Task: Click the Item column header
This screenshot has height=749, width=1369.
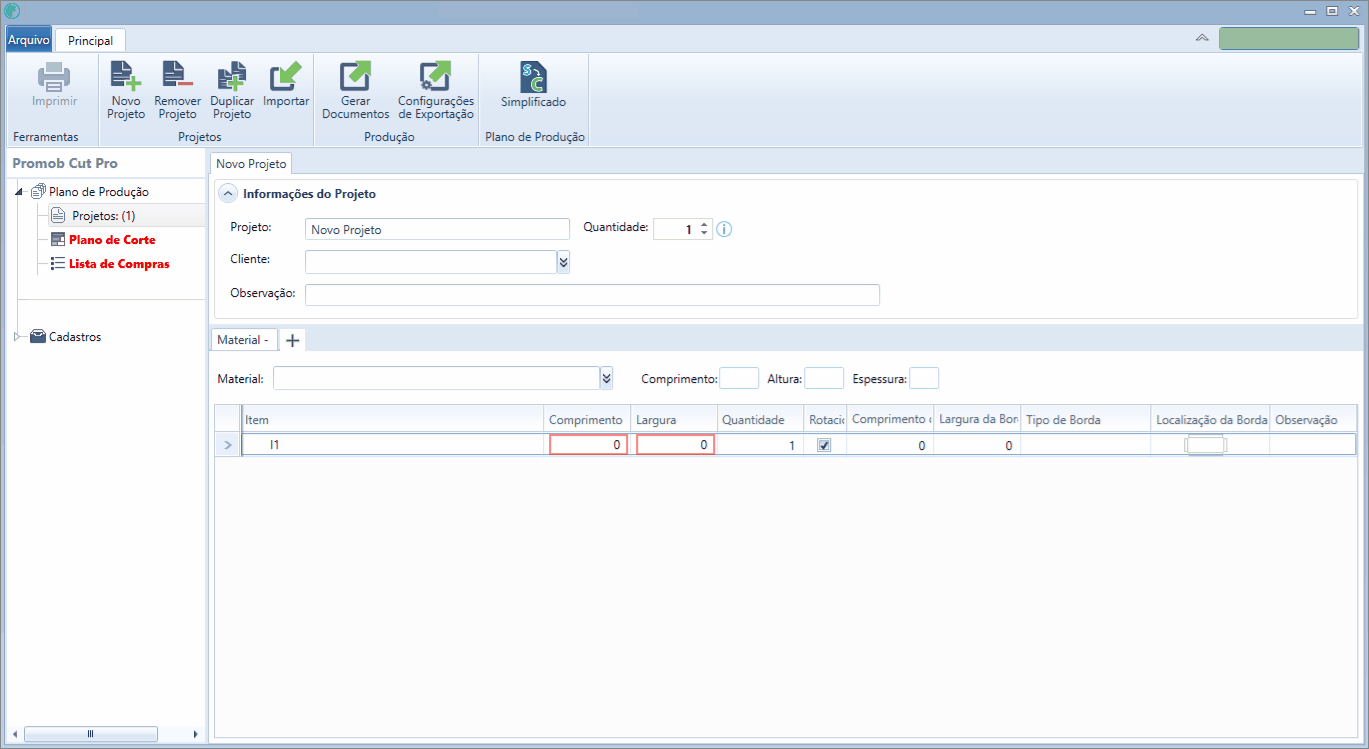Action: (x=393, y=420)
